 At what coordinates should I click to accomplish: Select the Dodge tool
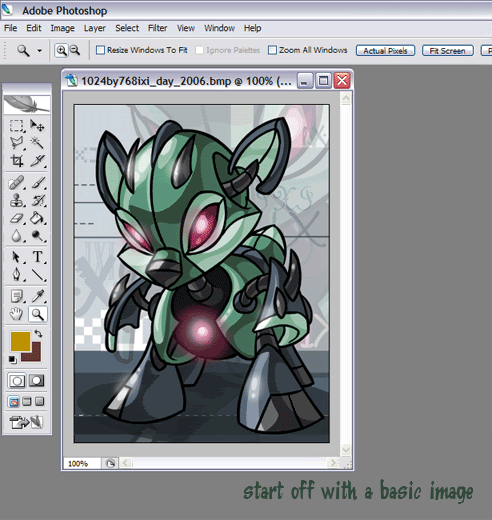click(37, 236)
